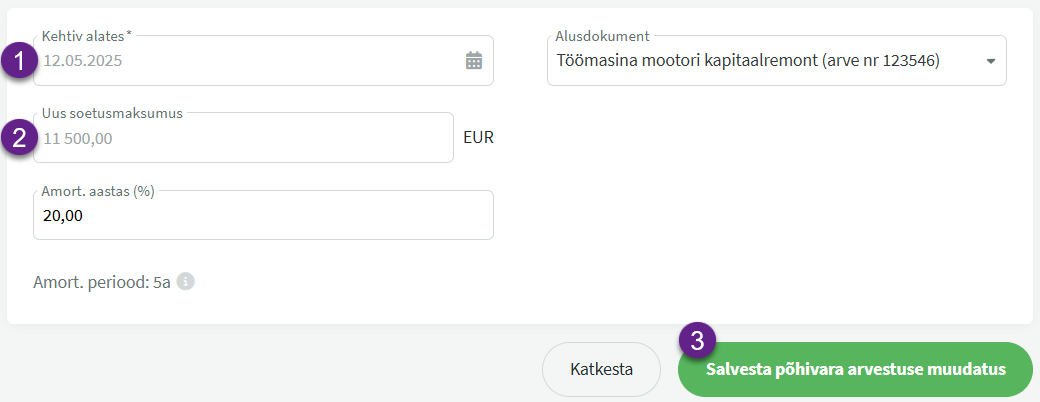Viewport: 1040px width, 402px height.
Task: Click the purple step 3 badge
Action: 698,341
